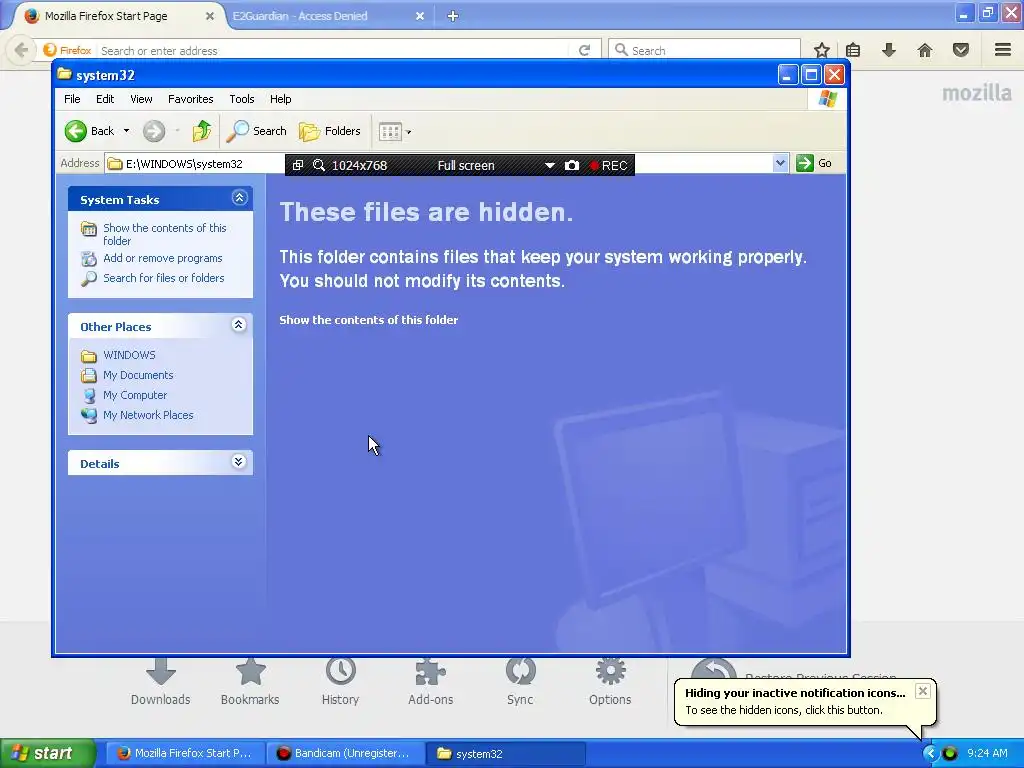This screenshot has height=768, width=1024.
Task: Click Bookmarks on the Firefox start page
Action: pos(250,682)
